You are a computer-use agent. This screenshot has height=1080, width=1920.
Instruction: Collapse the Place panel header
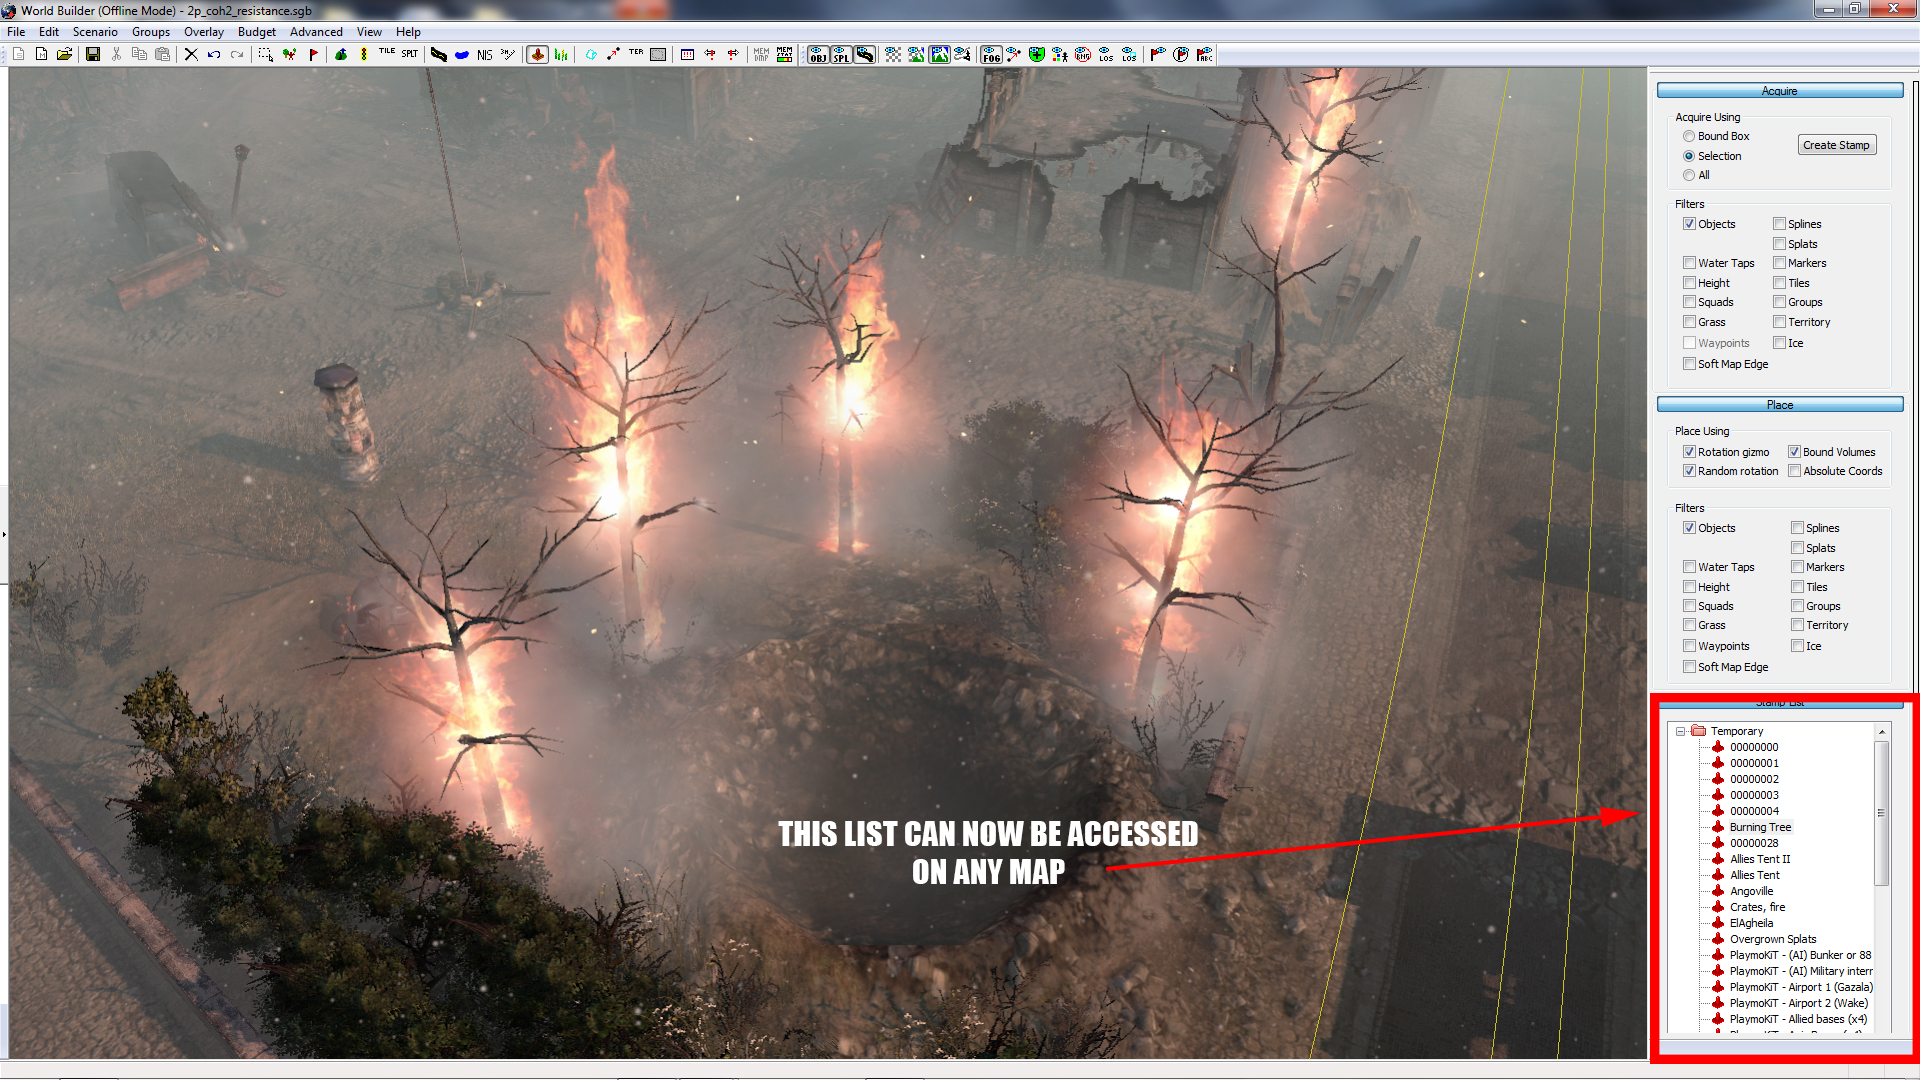[x=1780, y=405]
